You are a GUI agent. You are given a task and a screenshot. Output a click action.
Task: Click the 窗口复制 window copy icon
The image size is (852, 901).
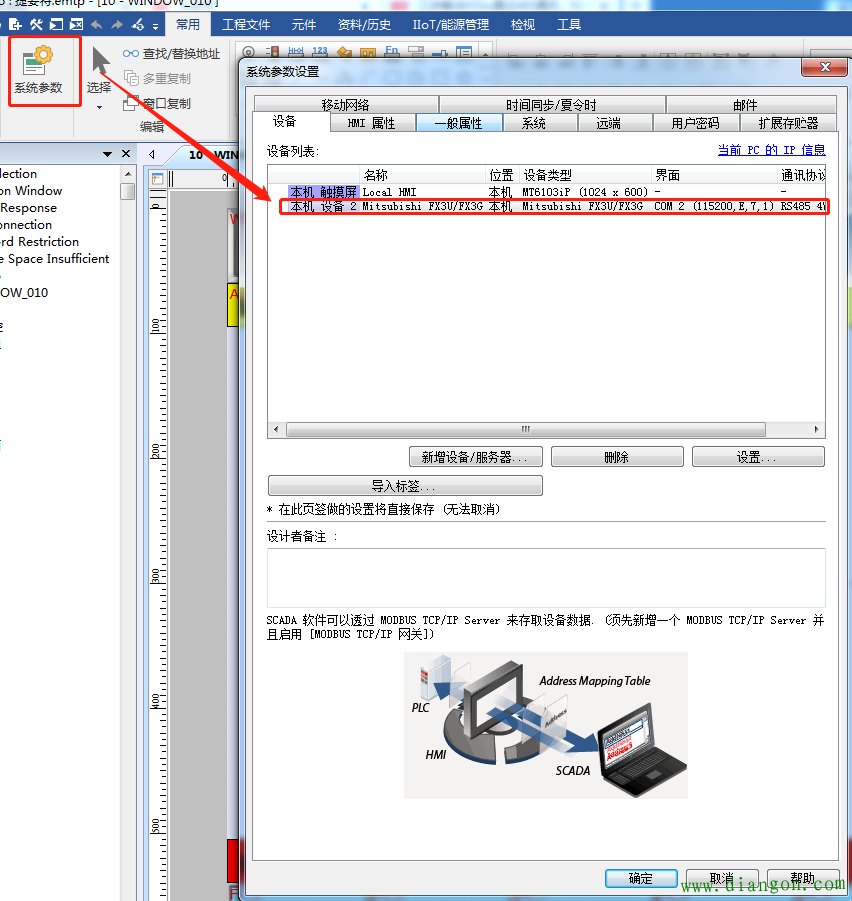point(130,103)
